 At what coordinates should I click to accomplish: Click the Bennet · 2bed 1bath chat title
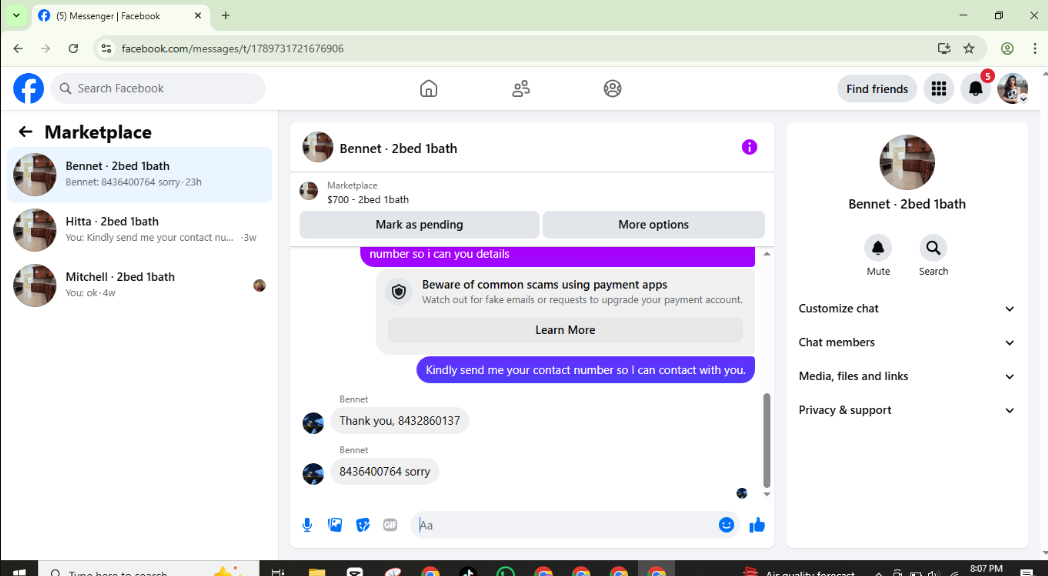point(398,148)
